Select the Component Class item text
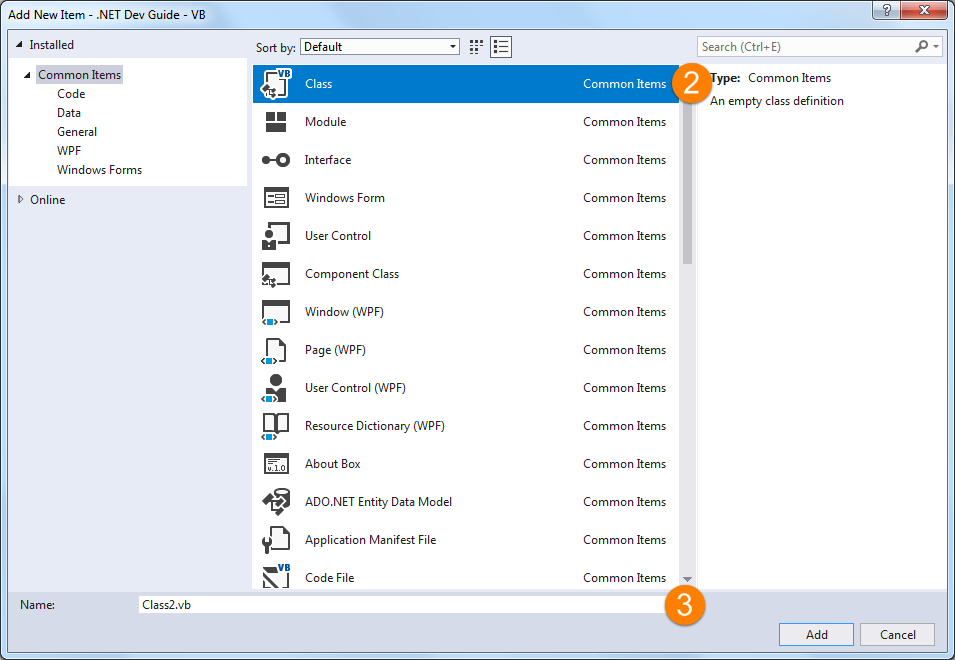955x660 pixels. tap(352, 274)
